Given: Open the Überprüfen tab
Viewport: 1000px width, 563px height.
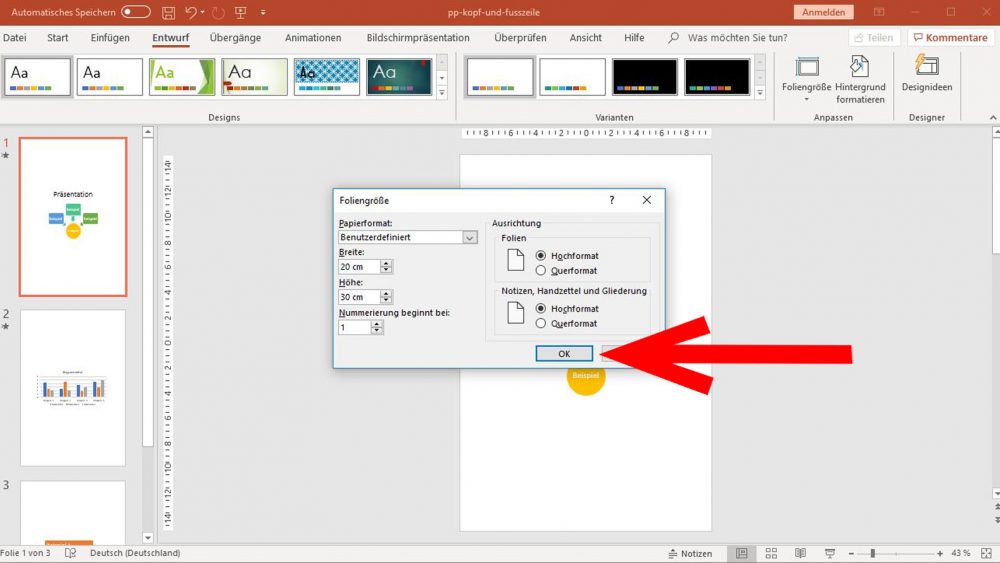Looking at the screenshot, I should pos(520,38).
